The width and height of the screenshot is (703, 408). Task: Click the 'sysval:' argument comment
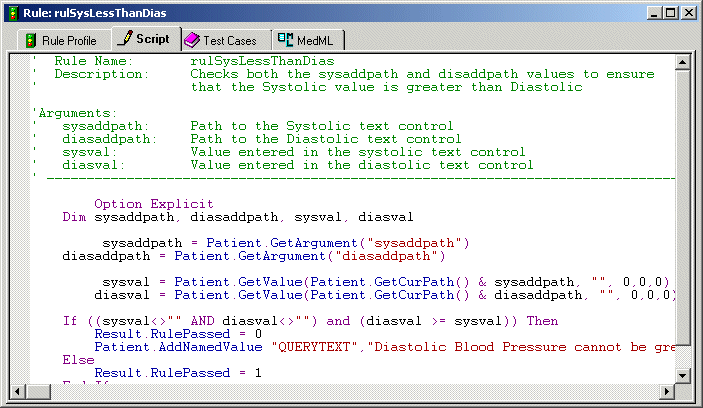89,152
